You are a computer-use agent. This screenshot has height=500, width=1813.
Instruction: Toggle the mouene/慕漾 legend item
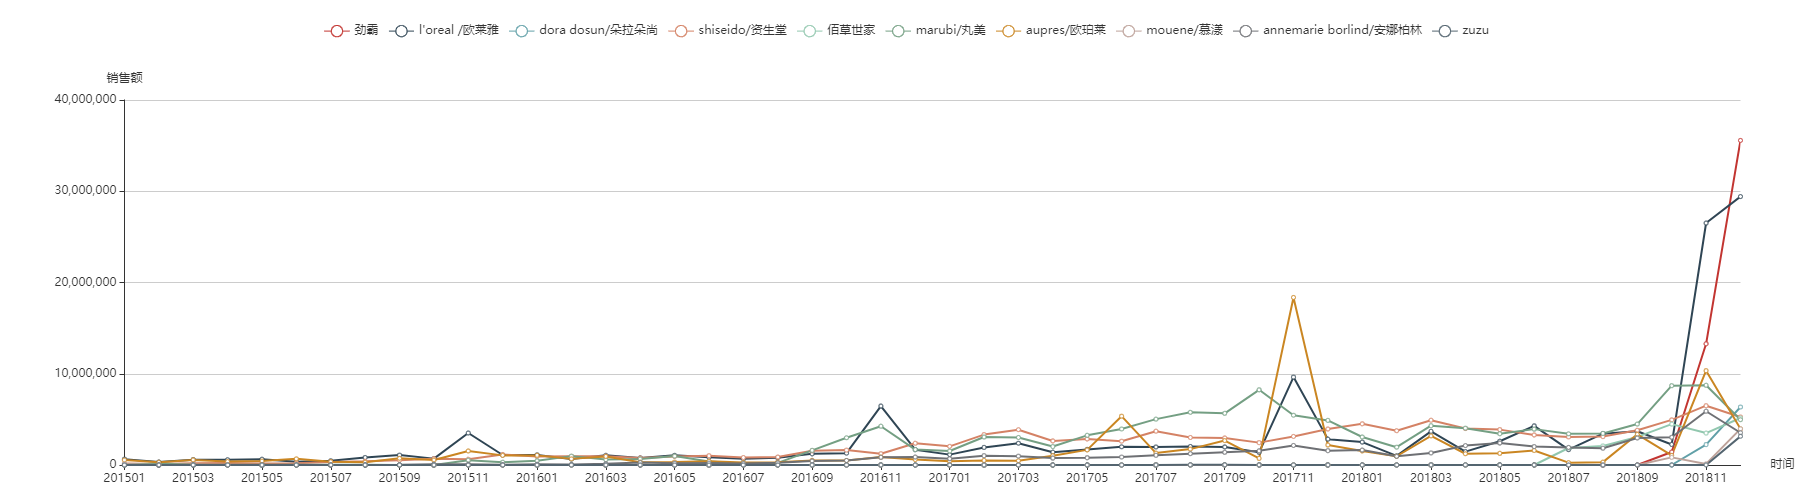pos(1170,31)
